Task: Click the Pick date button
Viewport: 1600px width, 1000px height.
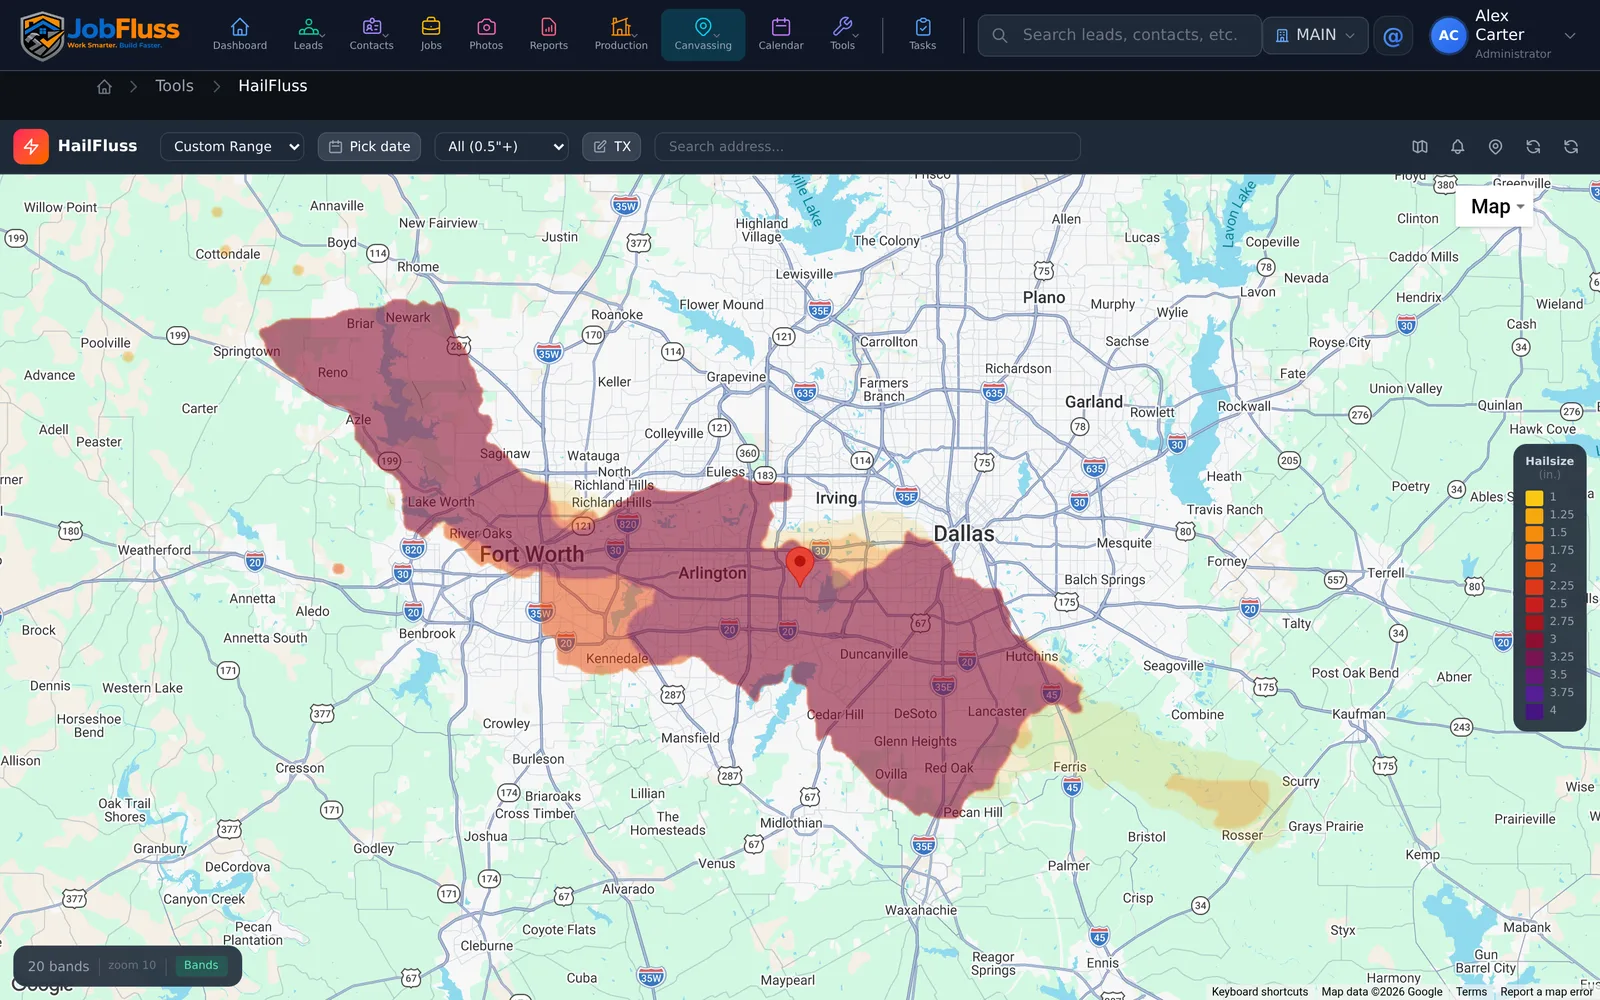Action: (x=369, y=146)
